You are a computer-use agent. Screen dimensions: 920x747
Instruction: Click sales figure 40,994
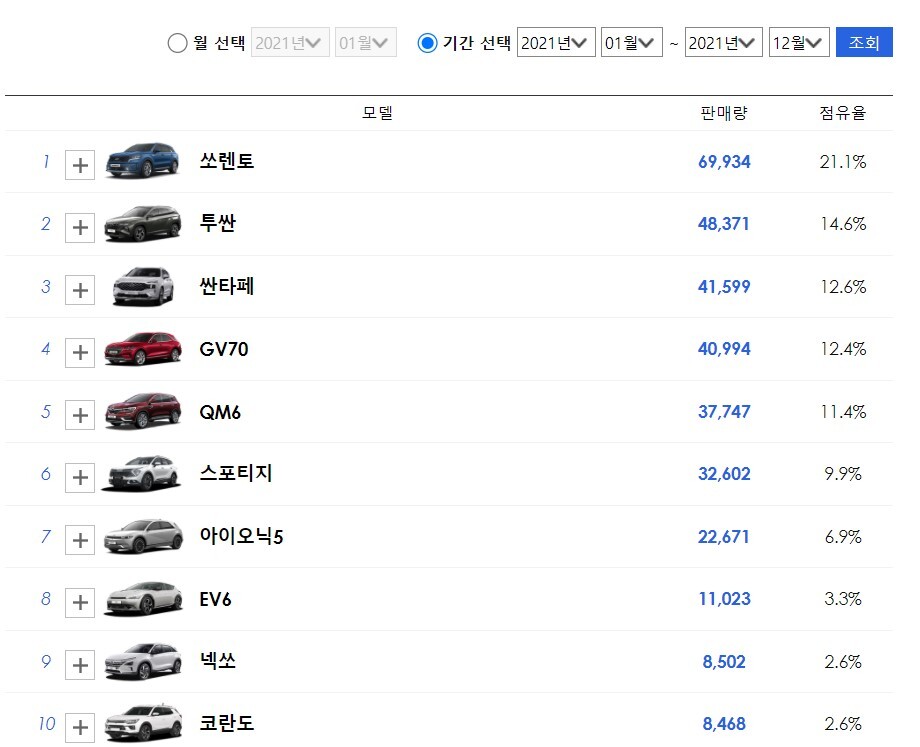tap(724, 349)
